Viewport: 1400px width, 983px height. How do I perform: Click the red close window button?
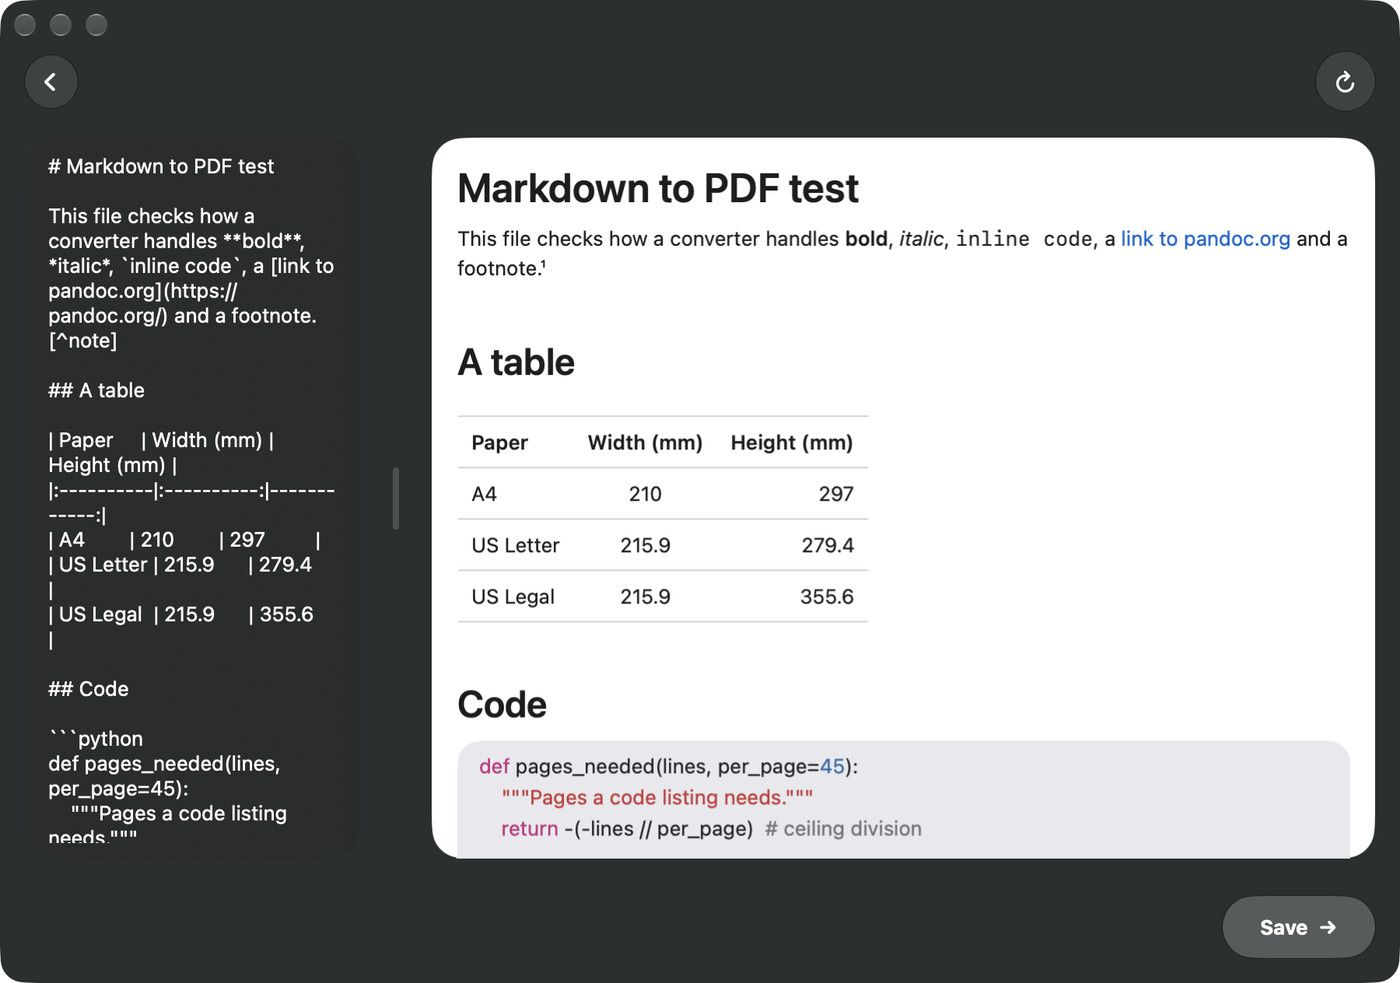click(25, 25)
